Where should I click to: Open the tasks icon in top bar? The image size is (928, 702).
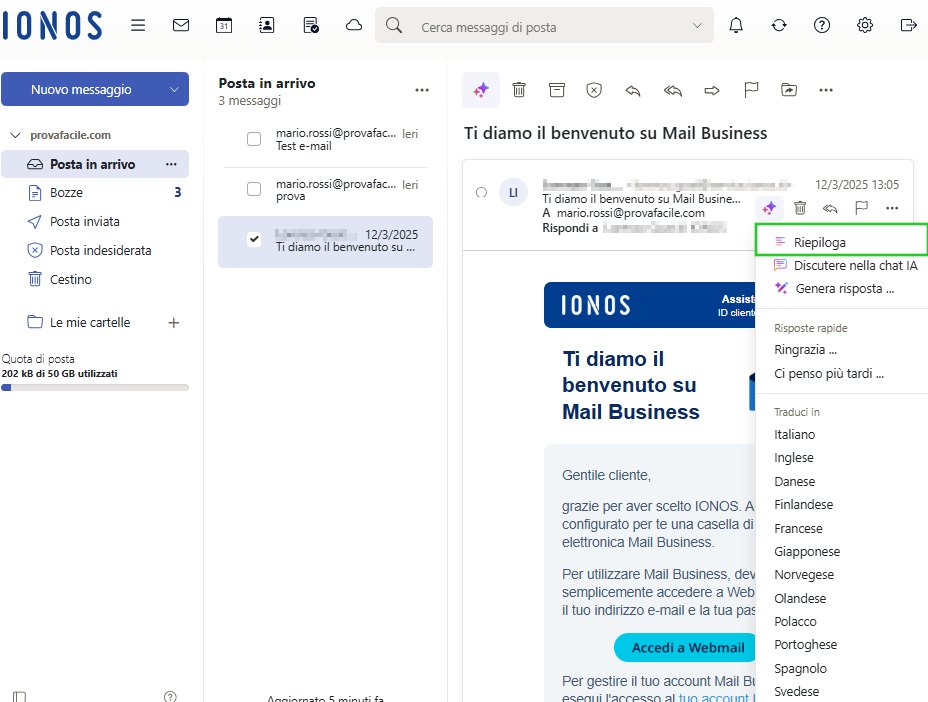click(311, 25)
